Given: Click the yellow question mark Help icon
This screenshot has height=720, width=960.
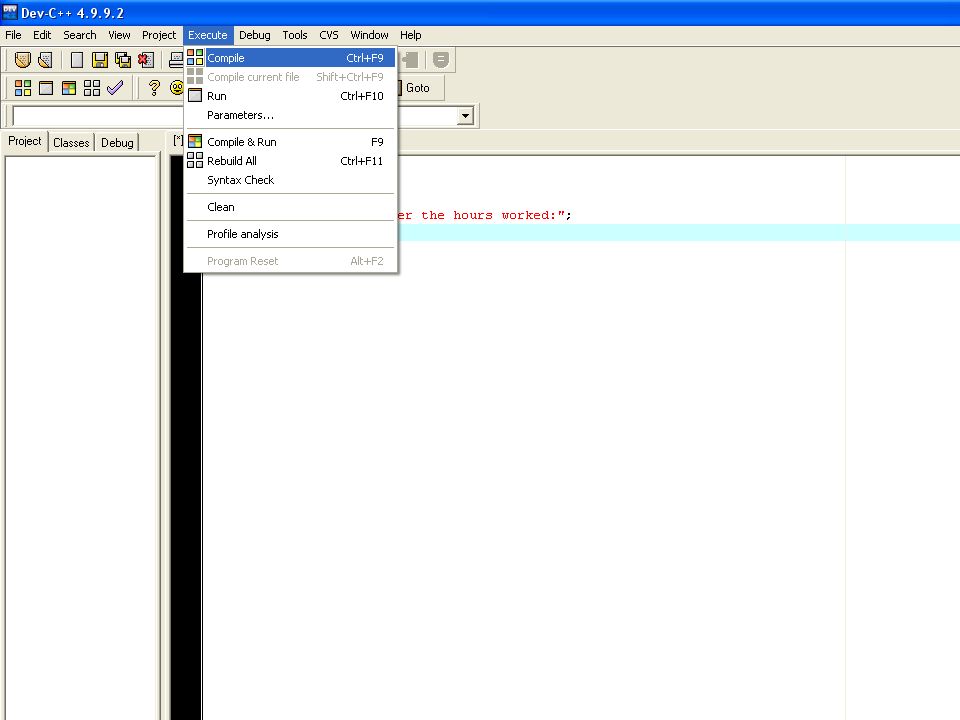Looking at the screenshot, I should [x=154, y=88].
